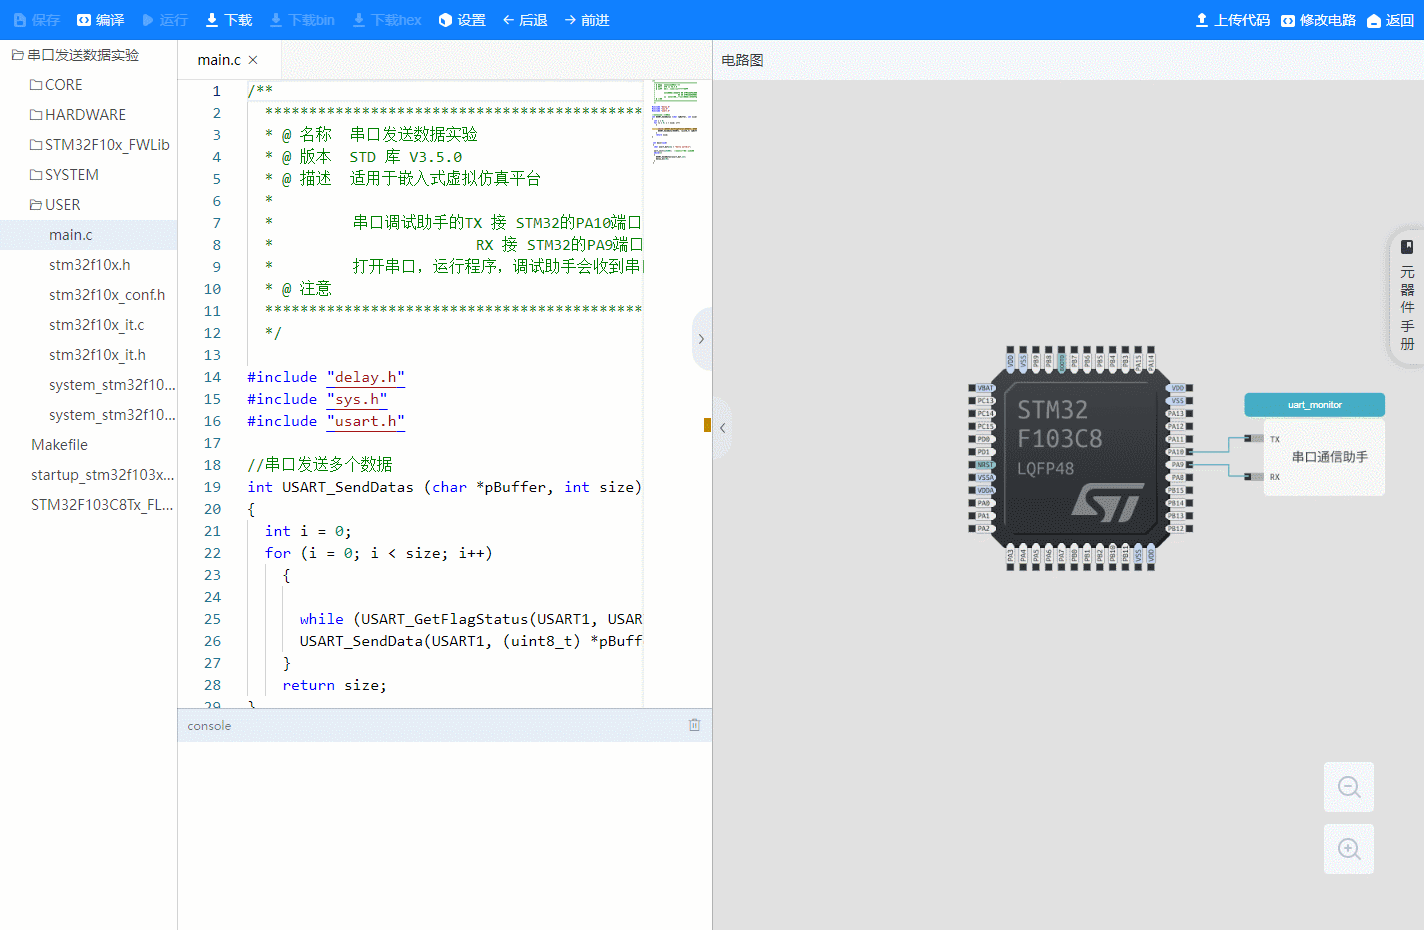Image resolution: width=1424 pixels, height=930 pixels.
Task: Click 上传代码 upload code
Action: pyautogui.click(x=1232, y=20)
